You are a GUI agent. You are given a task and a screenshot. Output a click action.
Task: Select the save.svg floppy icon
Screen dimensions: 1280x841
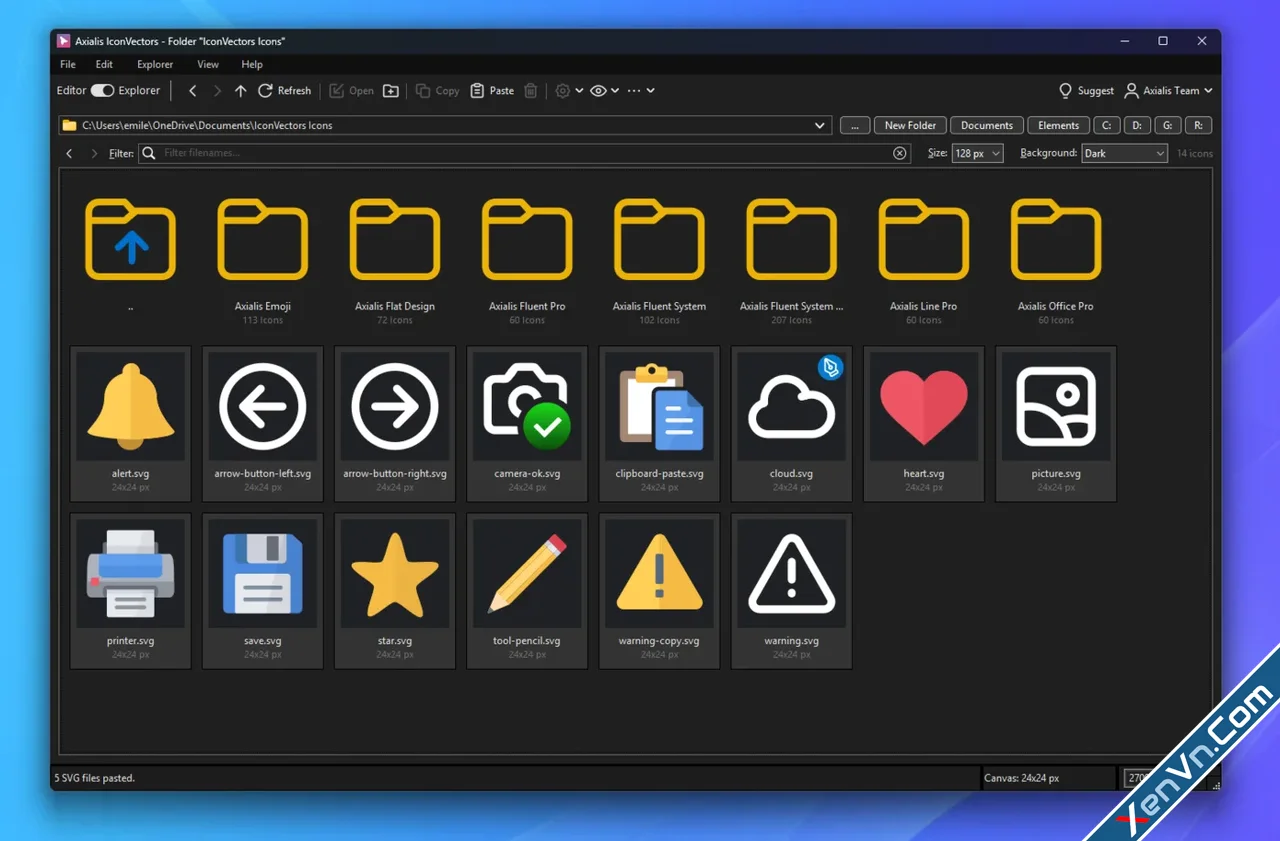[x=263, y=591]
